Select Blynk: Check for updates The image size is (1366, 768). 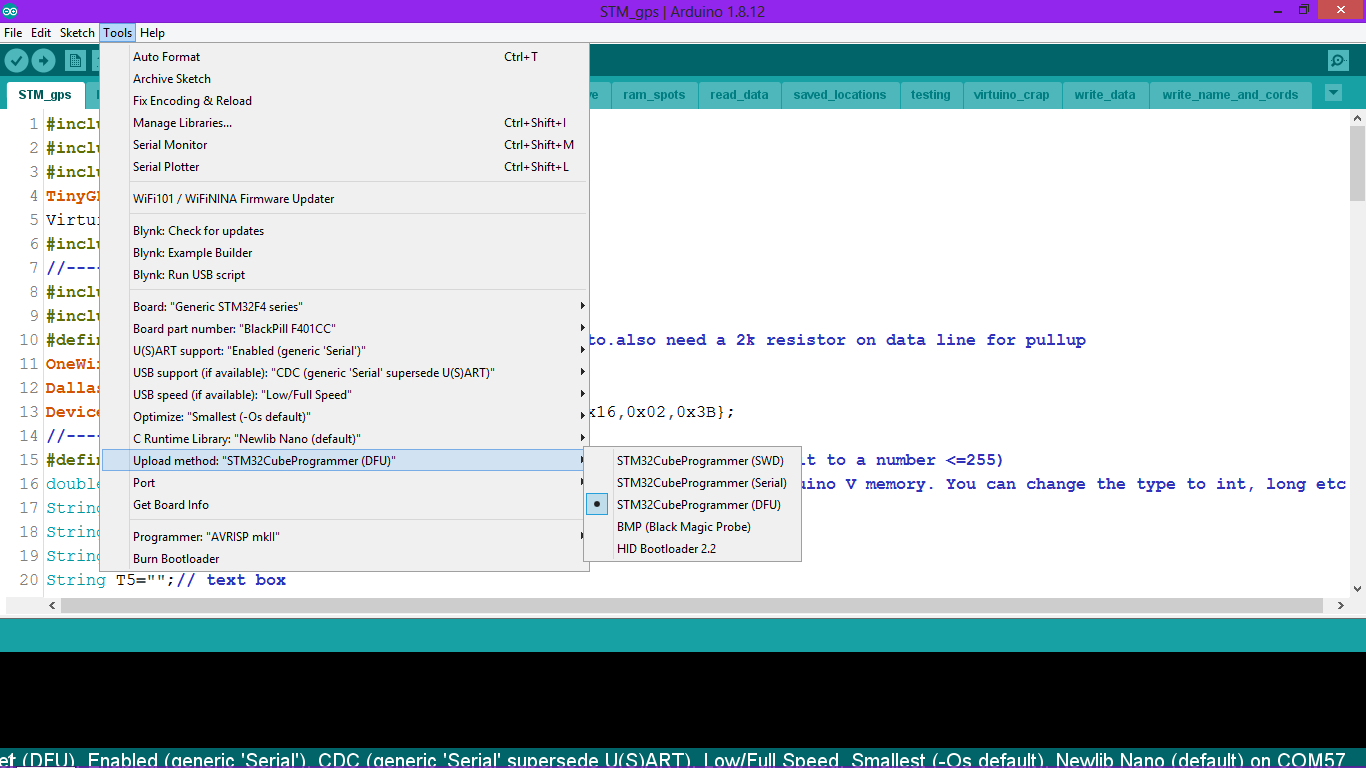345,231
